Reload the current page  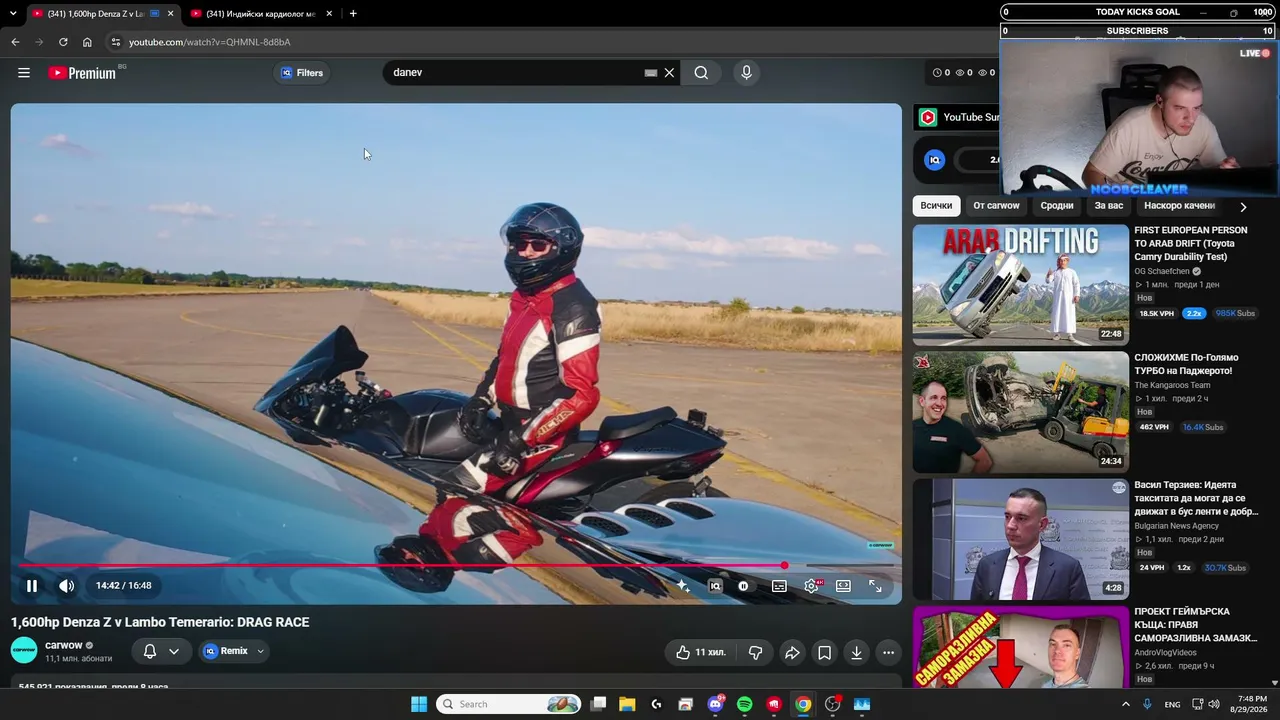click(x=63, y=42)
